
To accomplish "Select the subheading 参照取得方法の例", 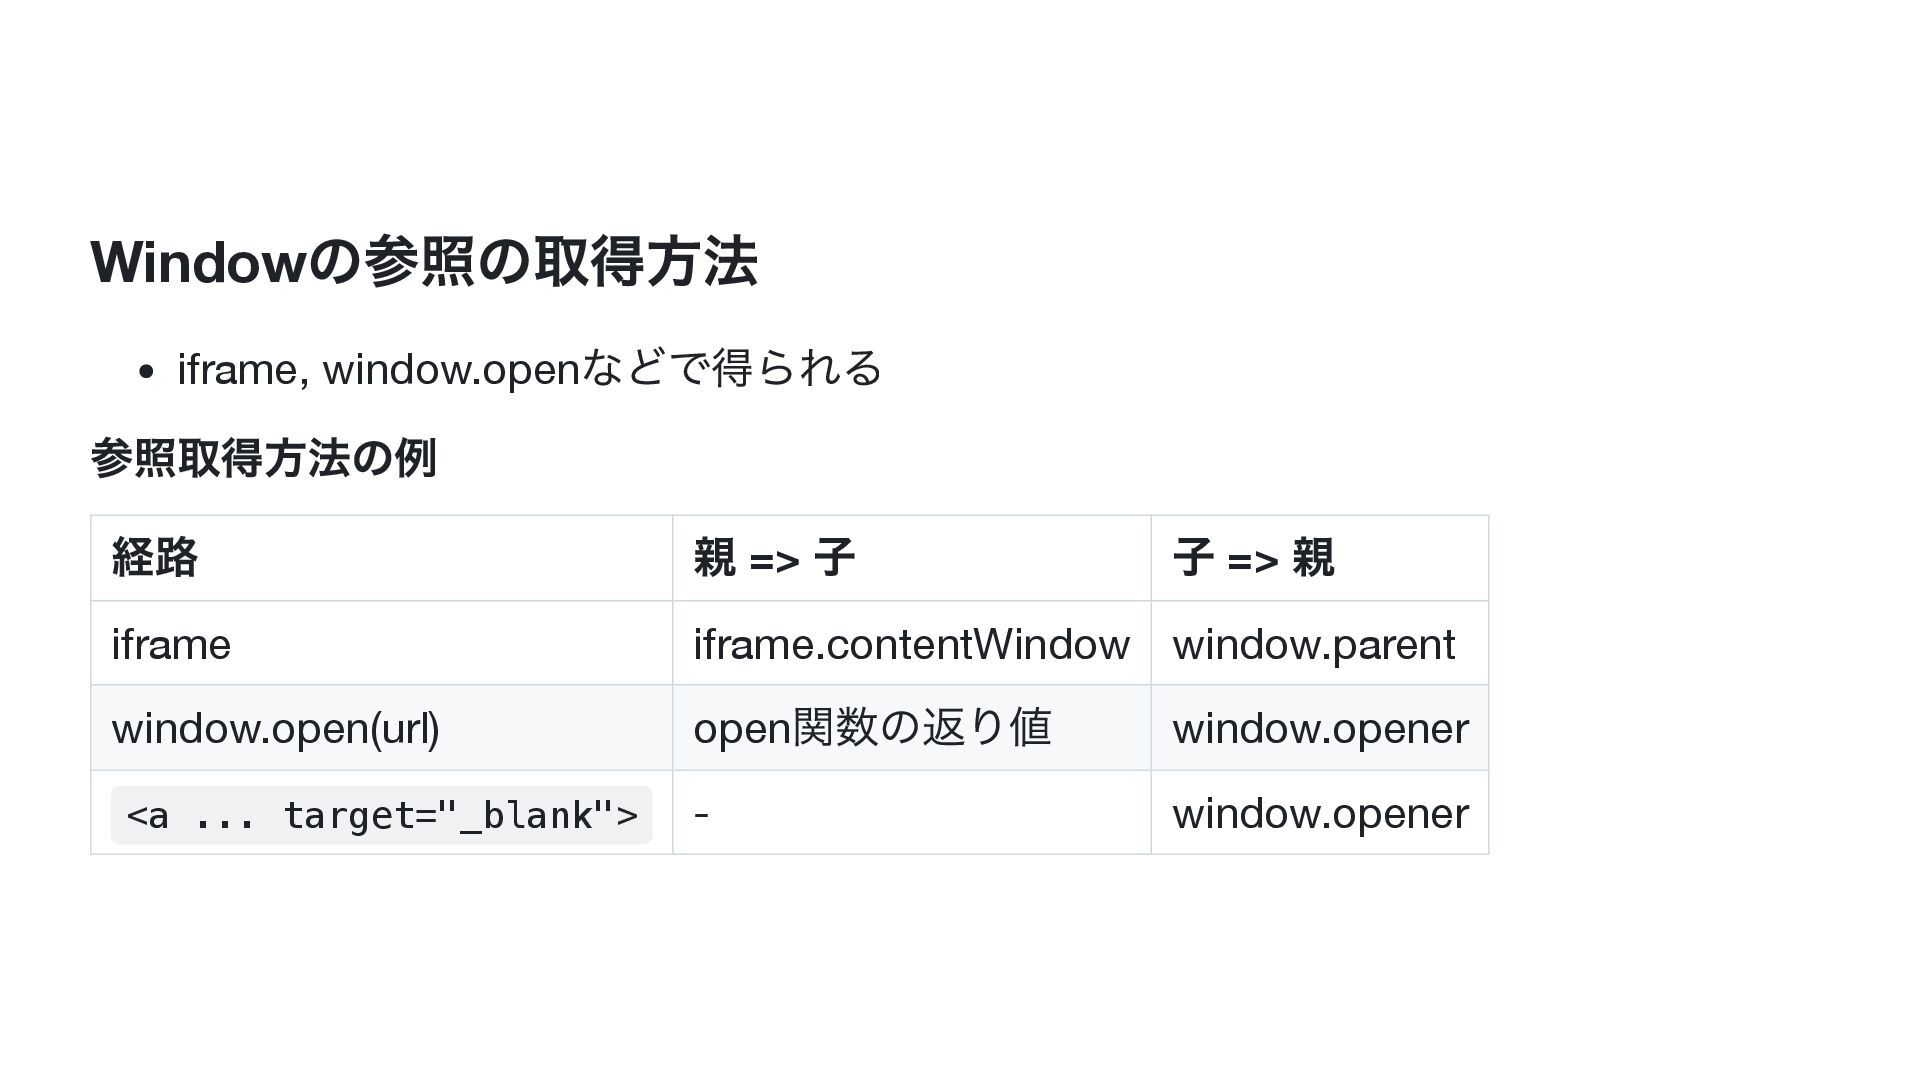I will click(x=264, y=458).
